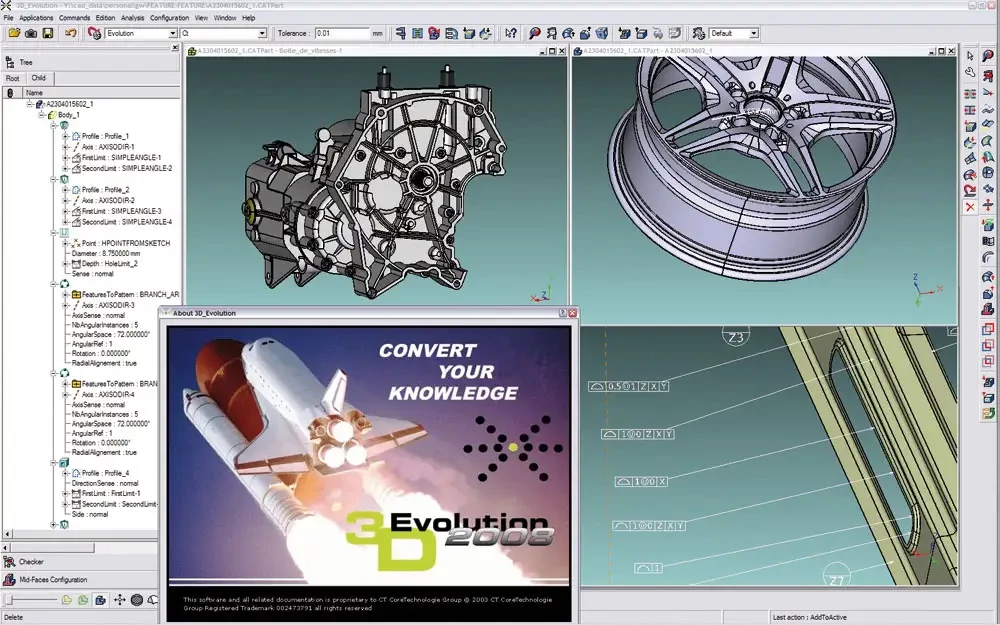Screen dimensions: 1000x625
Task: Open the View menu
Action: (202, 18)
